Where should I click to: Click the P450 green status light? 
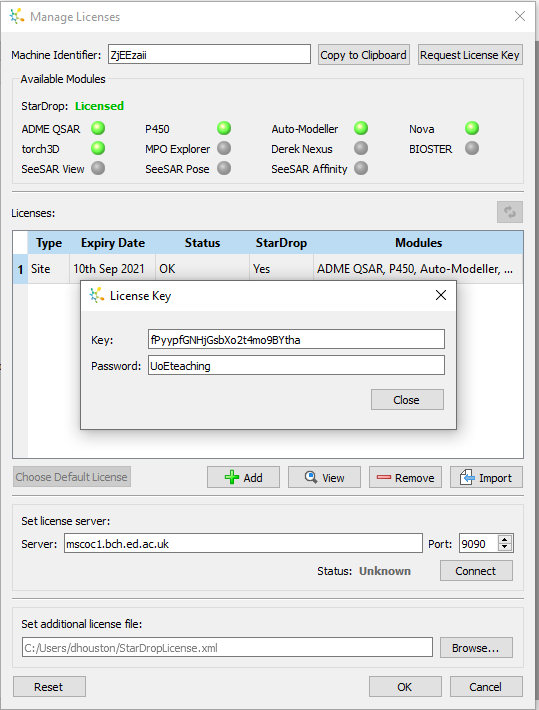pos(224,129)
